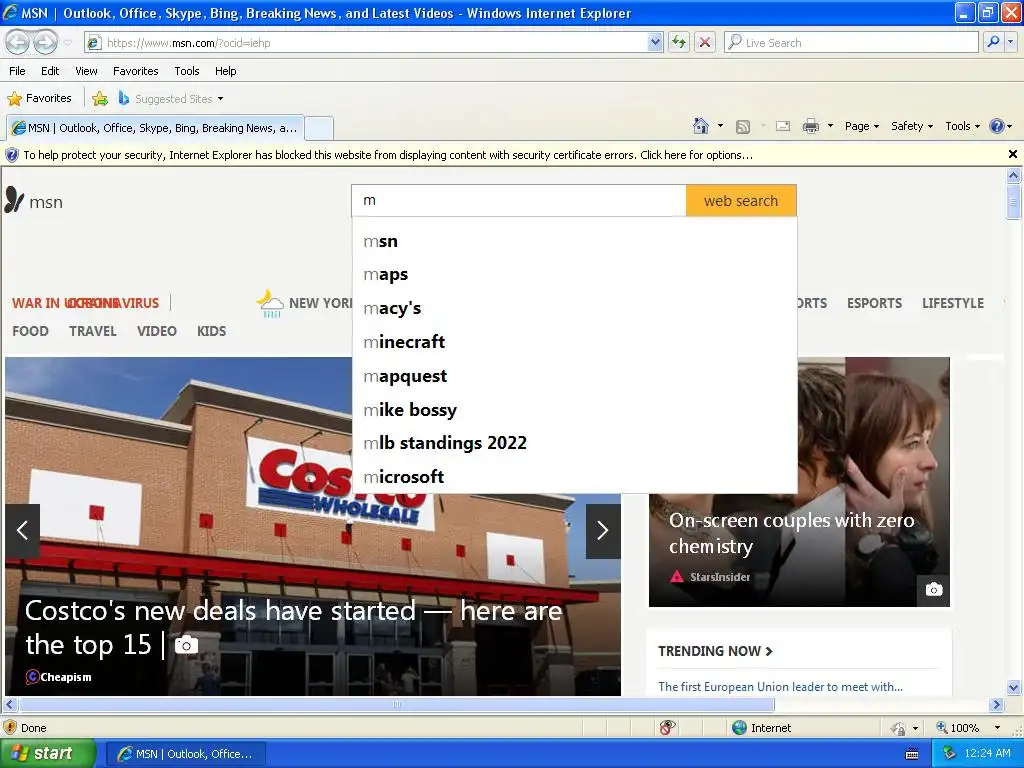Open the Favorites star button

(39, 99)
